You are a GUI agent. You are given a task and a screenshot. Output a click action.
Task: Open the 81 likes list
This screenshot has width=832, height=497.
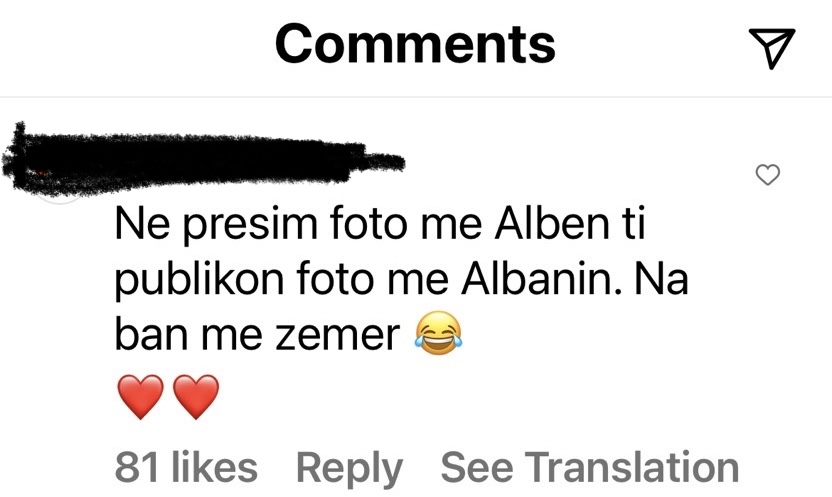[186, 468]
